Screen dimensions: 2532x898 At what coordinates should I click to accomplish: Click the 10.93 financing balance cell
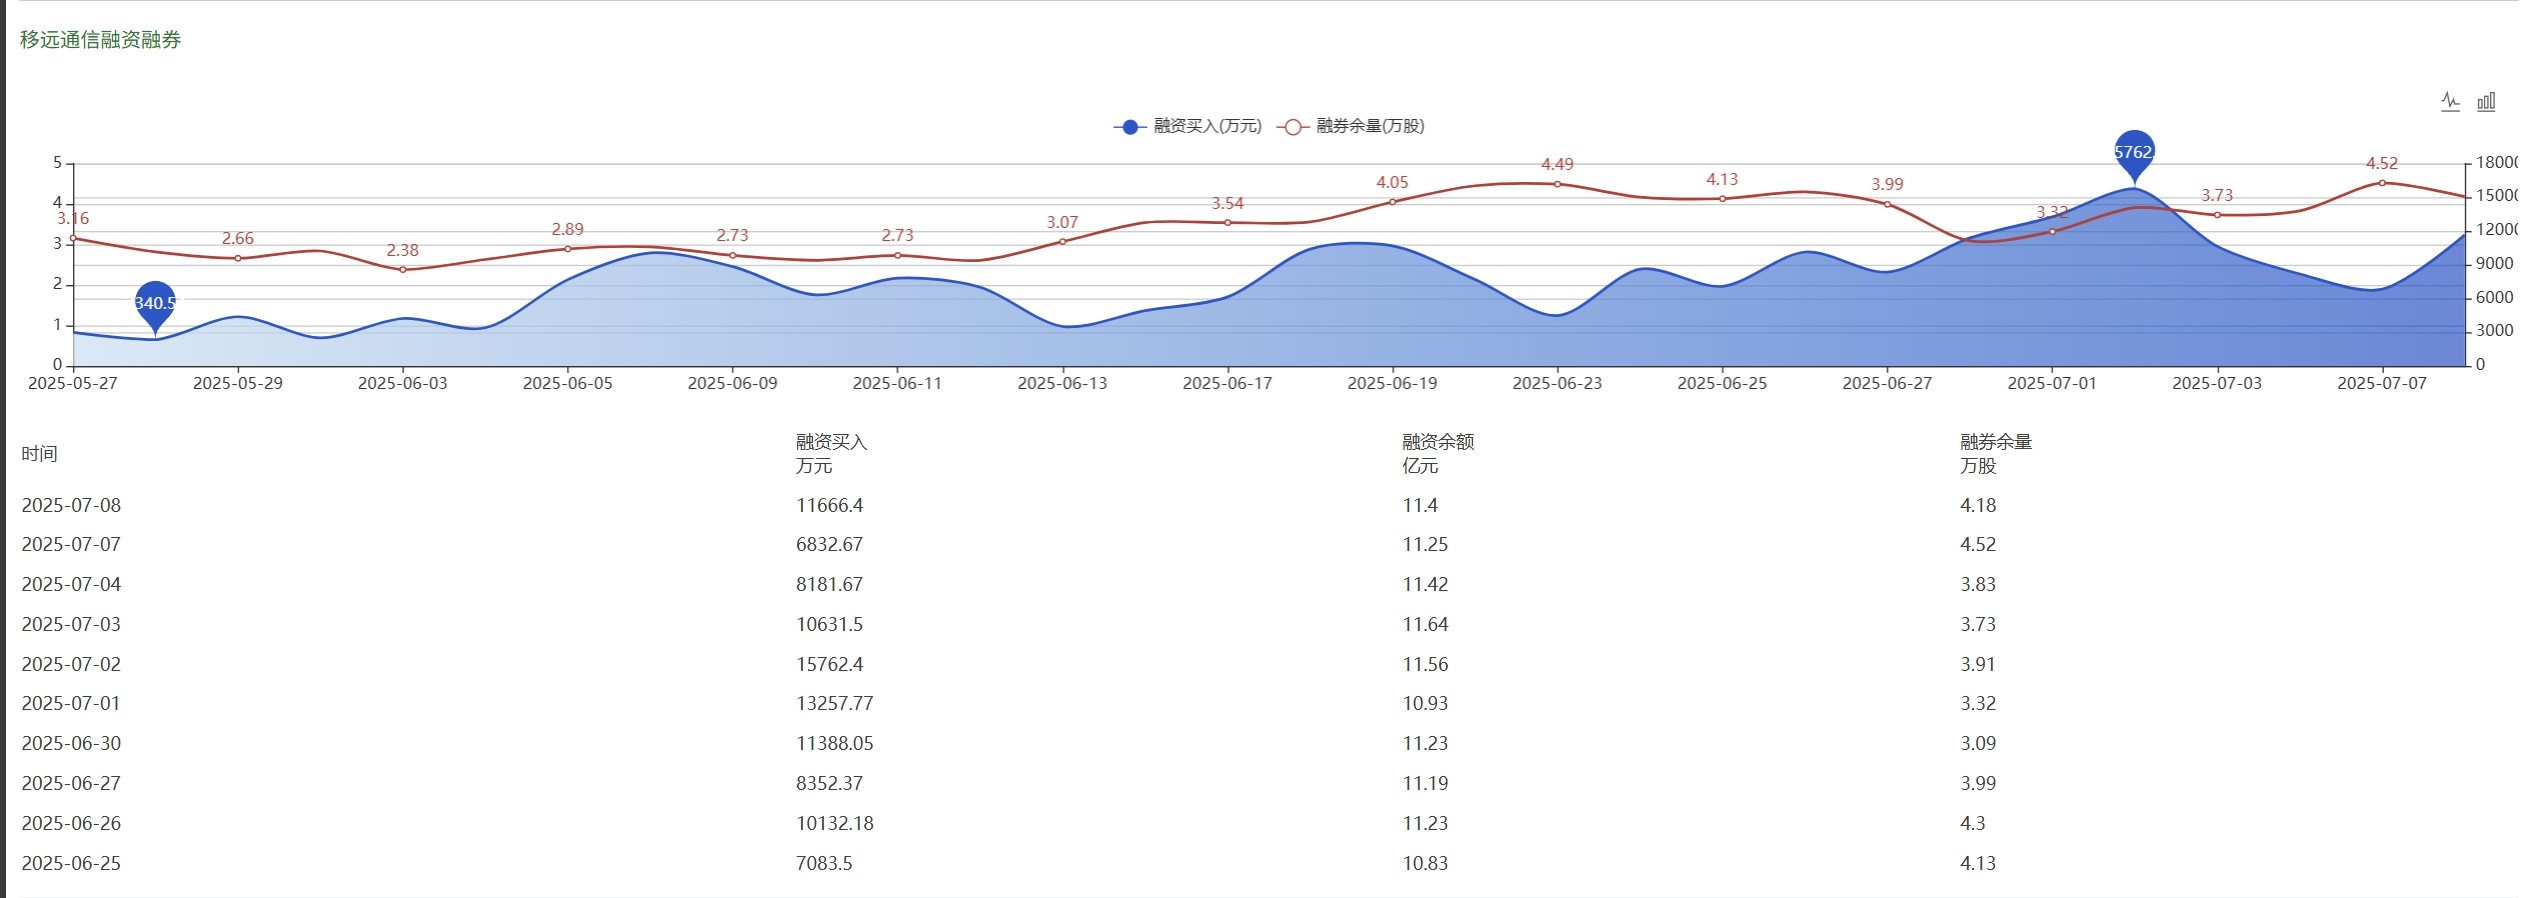pyautogui.click(x=1425, y=704)
